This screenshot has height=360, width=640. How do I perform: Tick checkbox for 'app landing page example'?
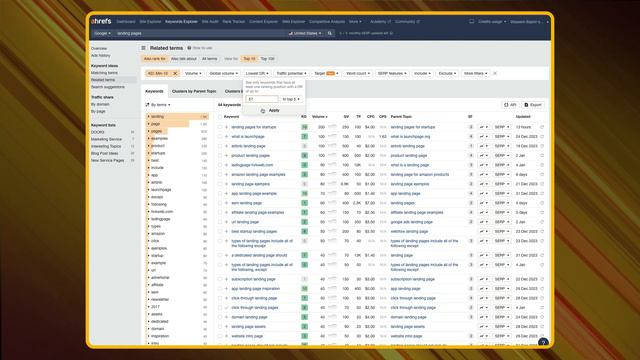click(x=220, y=193)
